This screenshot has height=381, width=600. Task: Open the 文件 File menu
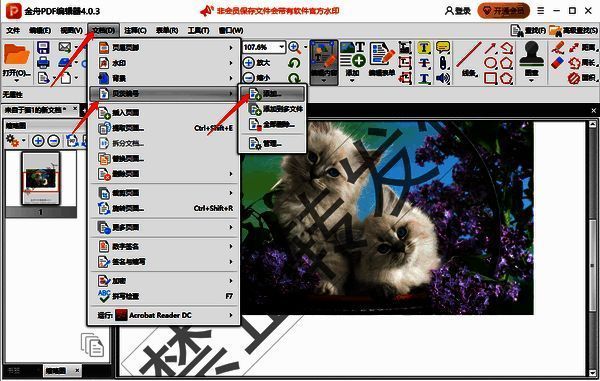13,30
